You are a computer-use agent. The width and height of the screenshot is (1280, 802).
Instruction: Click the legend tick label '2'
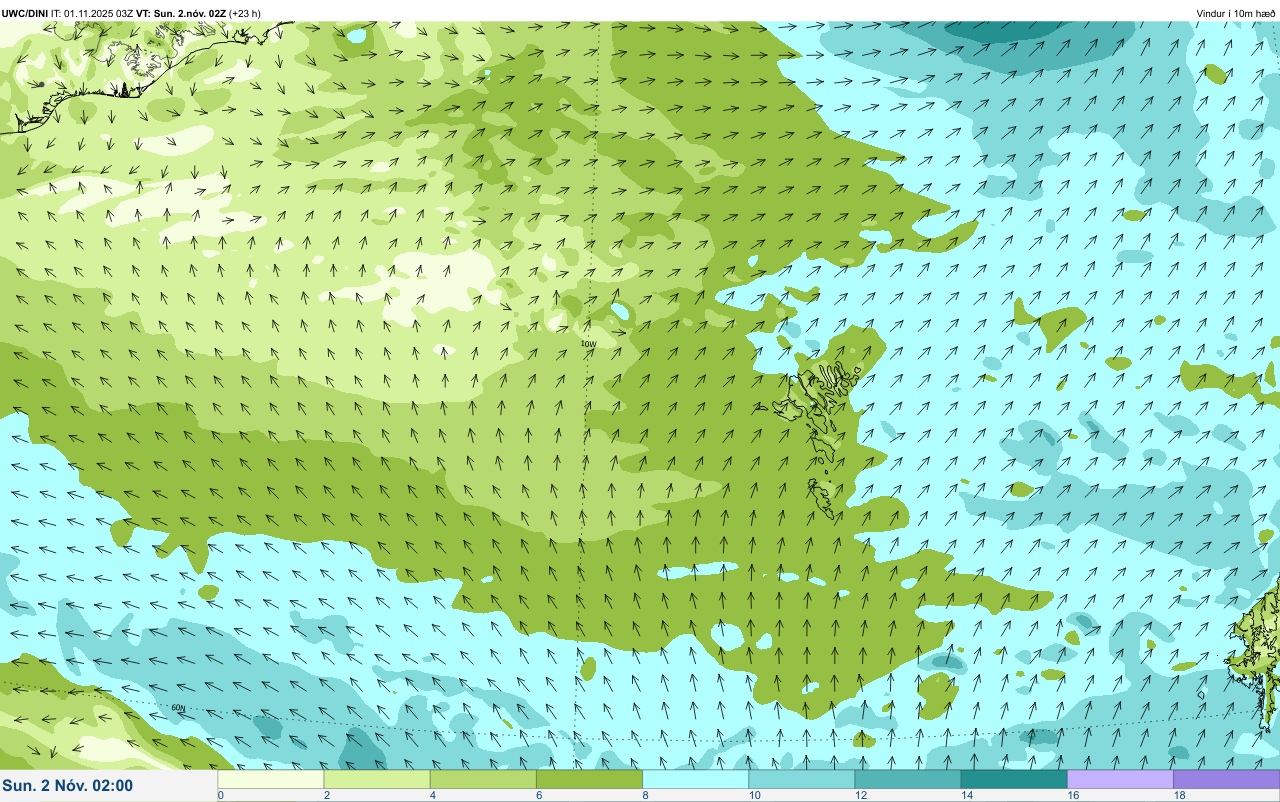point(327,795)
